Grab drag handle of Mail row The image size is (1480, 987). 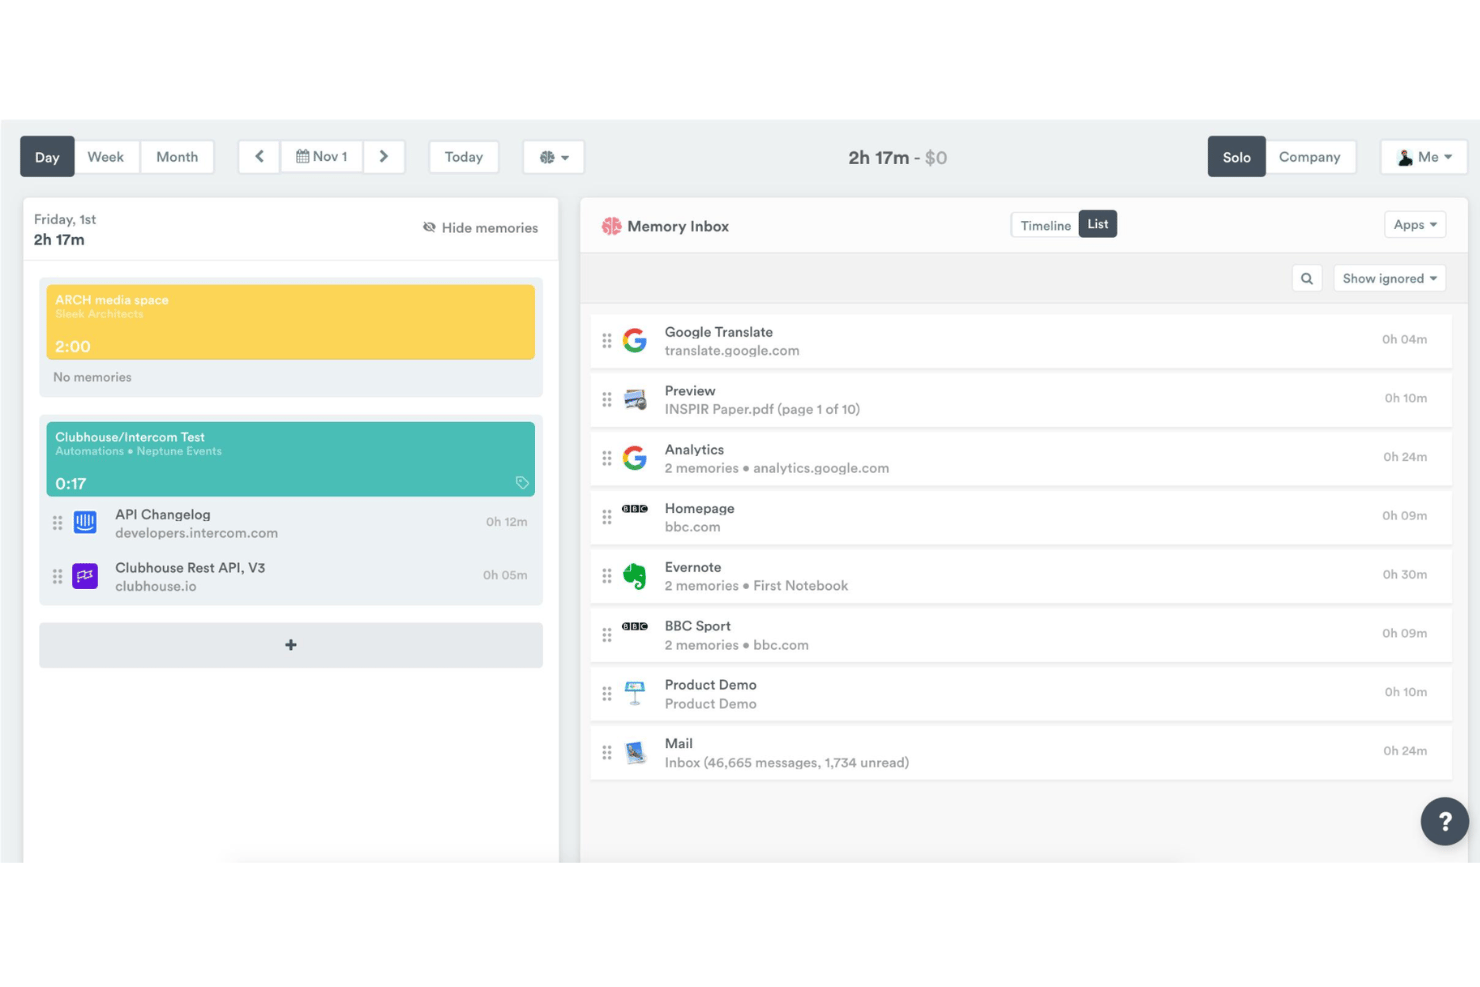(607, 752)
